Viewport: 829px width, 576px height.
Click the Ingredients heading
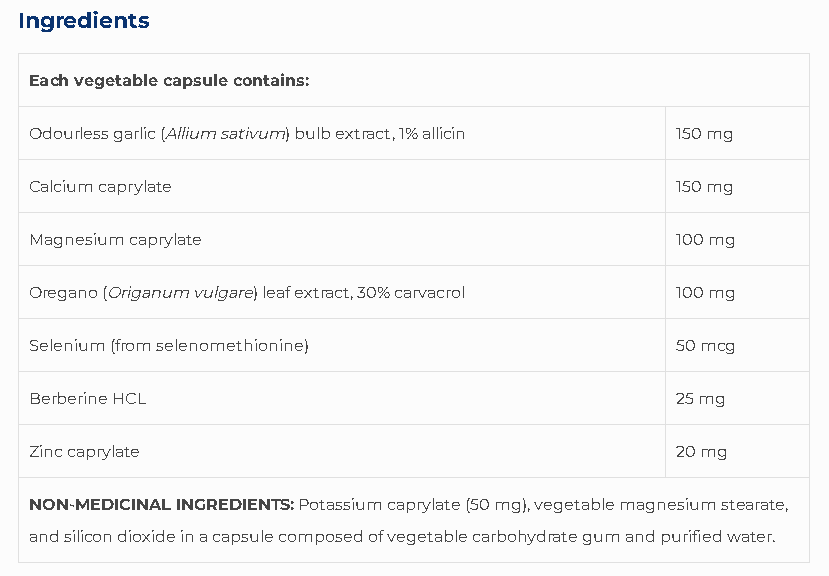point(84,21)
